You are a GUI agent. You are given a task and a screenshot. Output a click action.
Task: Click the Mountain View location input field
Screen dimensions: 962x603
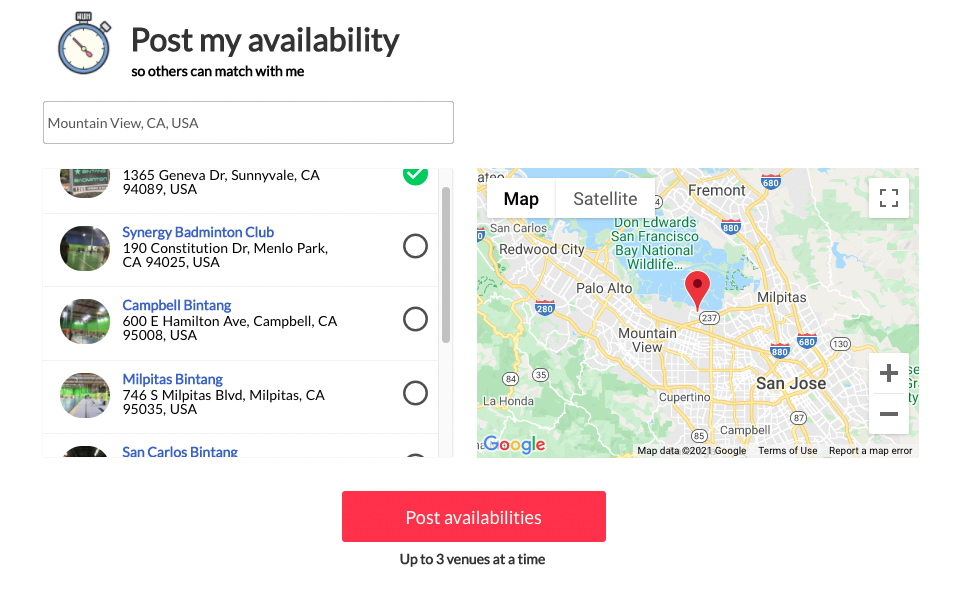(247, 122)
